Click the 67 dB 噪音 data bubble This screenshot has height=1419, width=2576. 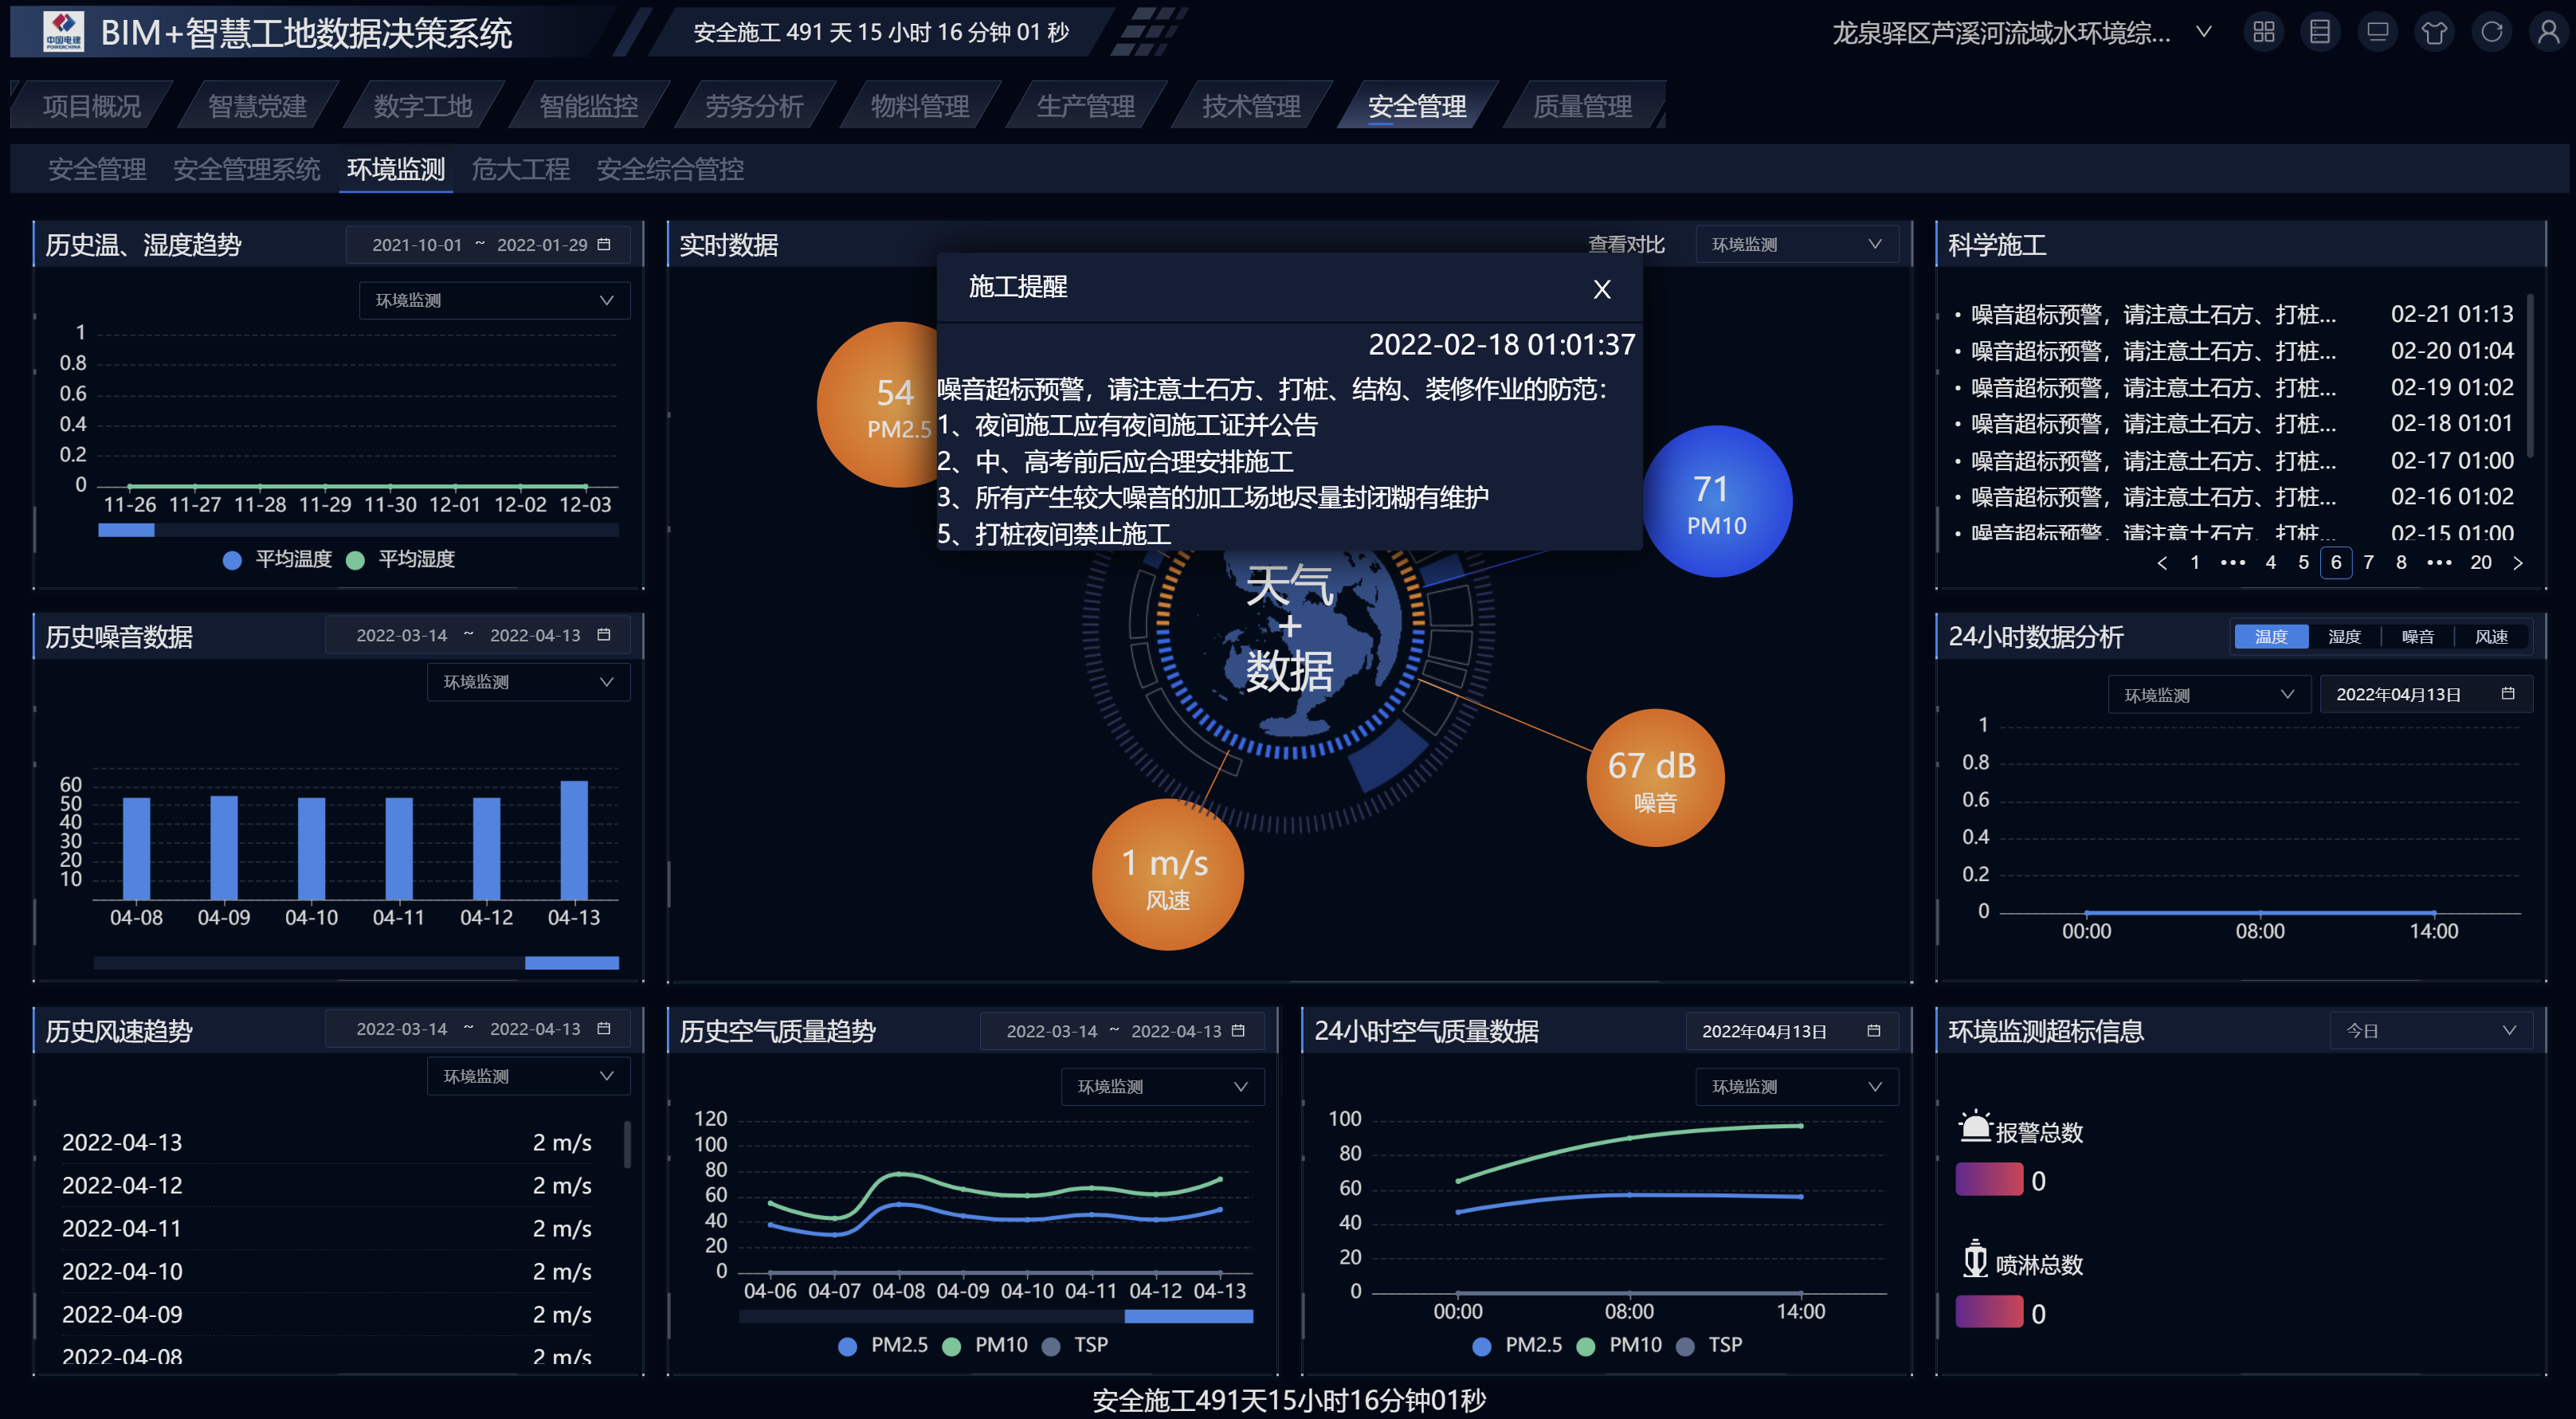pos(1654,778)
